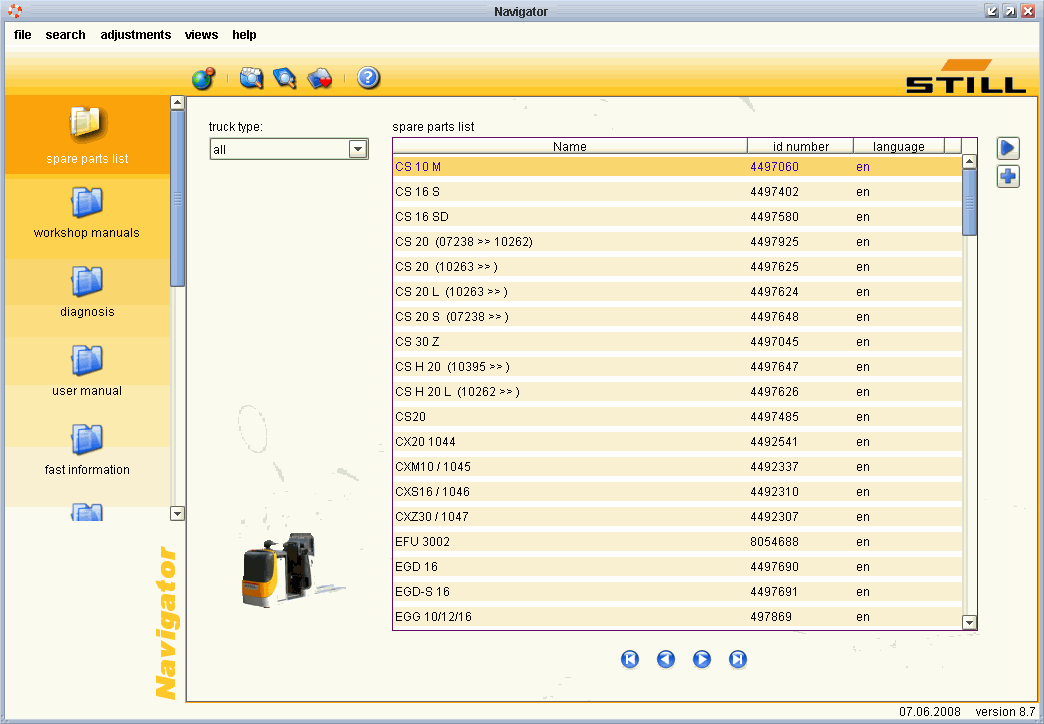
Task: Select the CS 20 S (07238 >> ) row
Action: [677, 317]
